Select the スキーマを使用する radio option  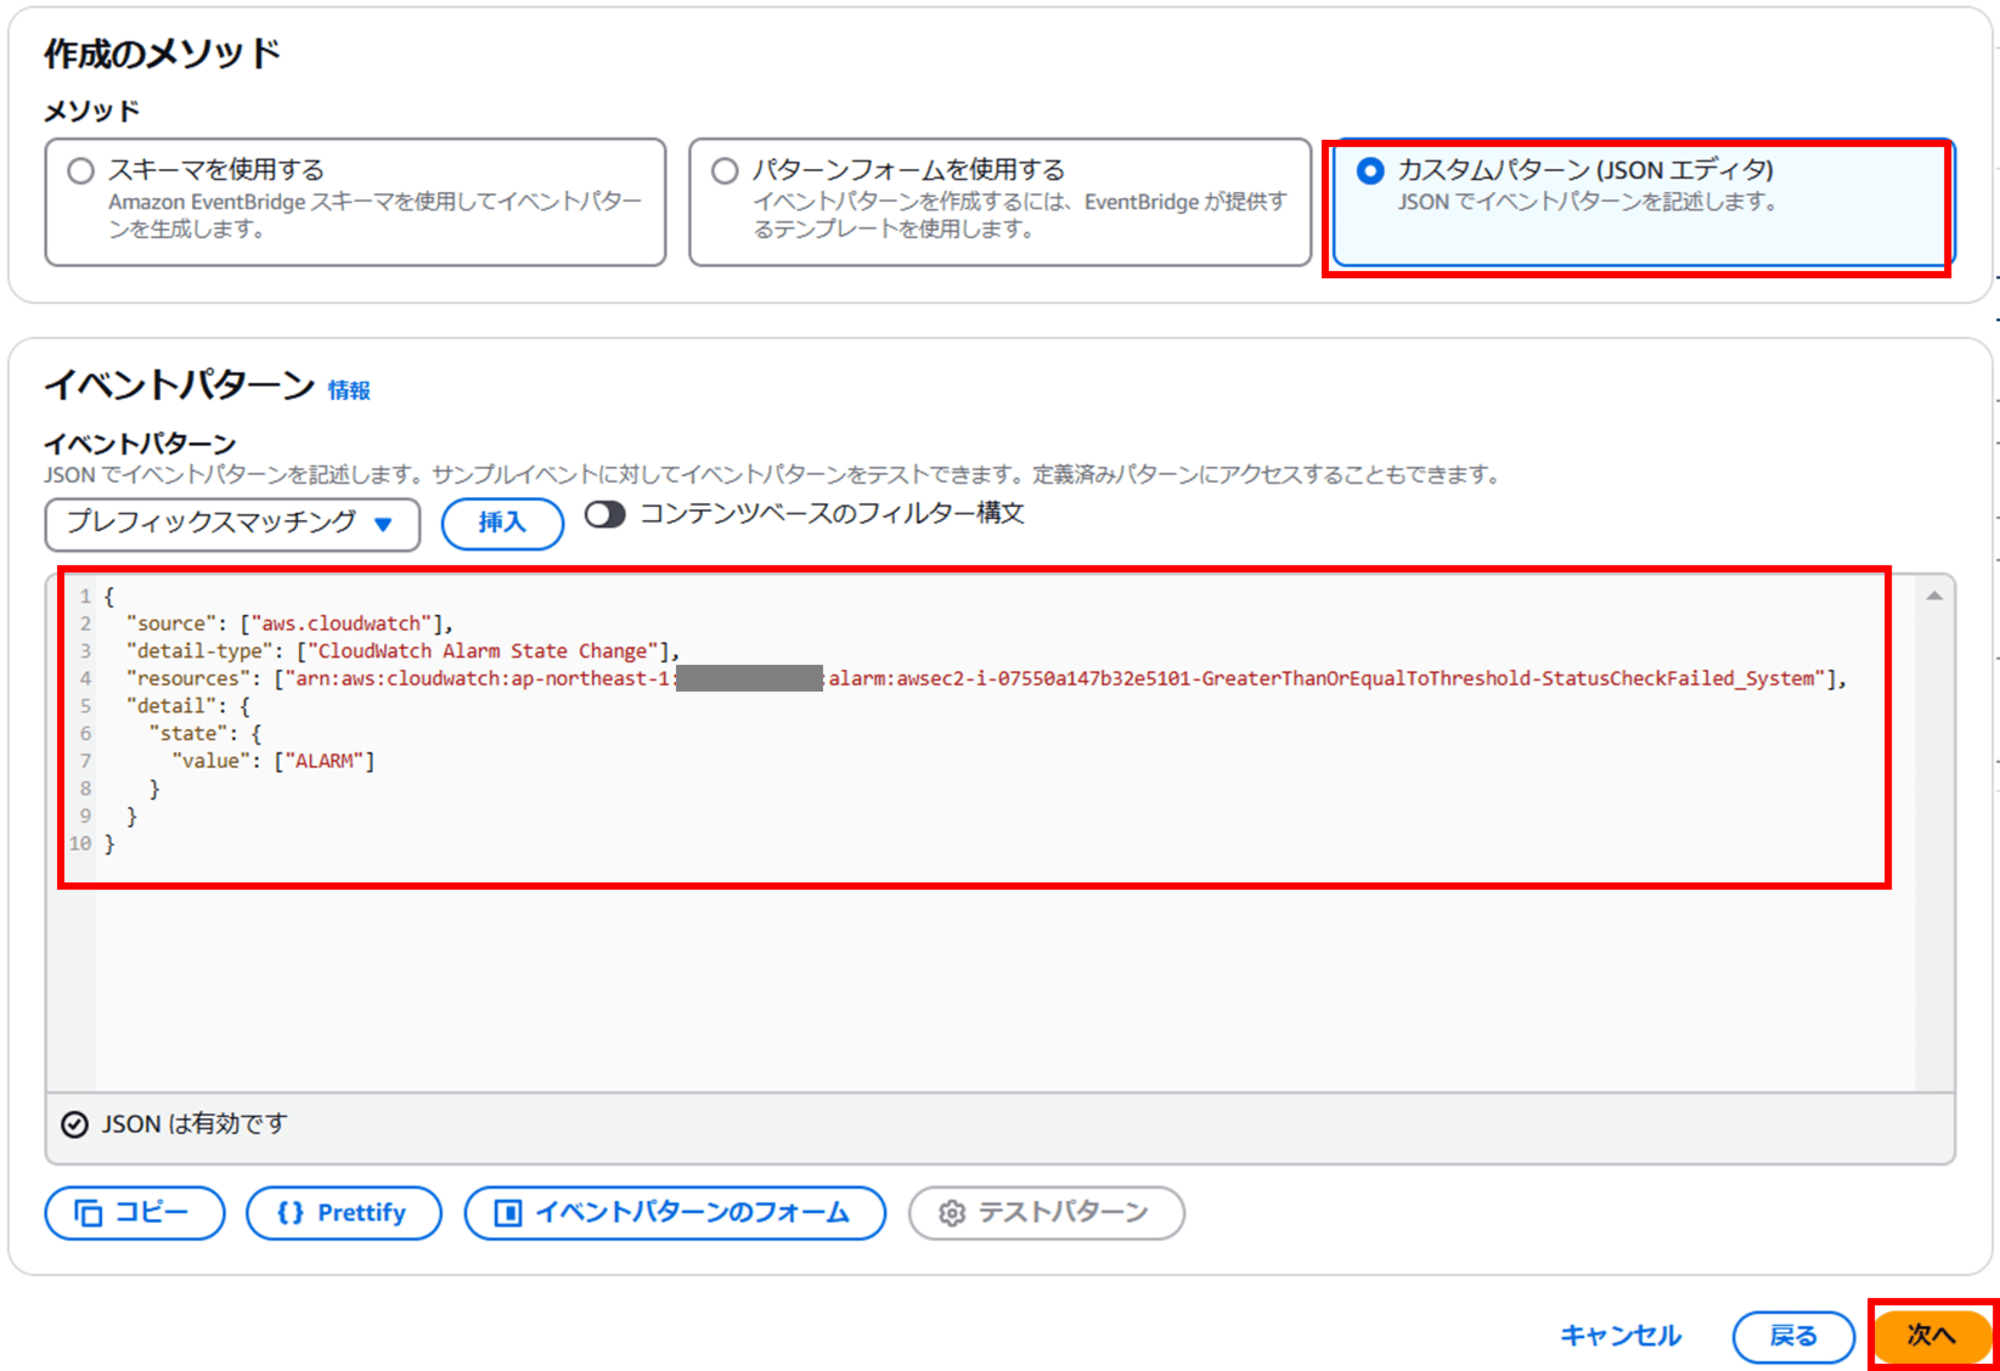(81, 171)
